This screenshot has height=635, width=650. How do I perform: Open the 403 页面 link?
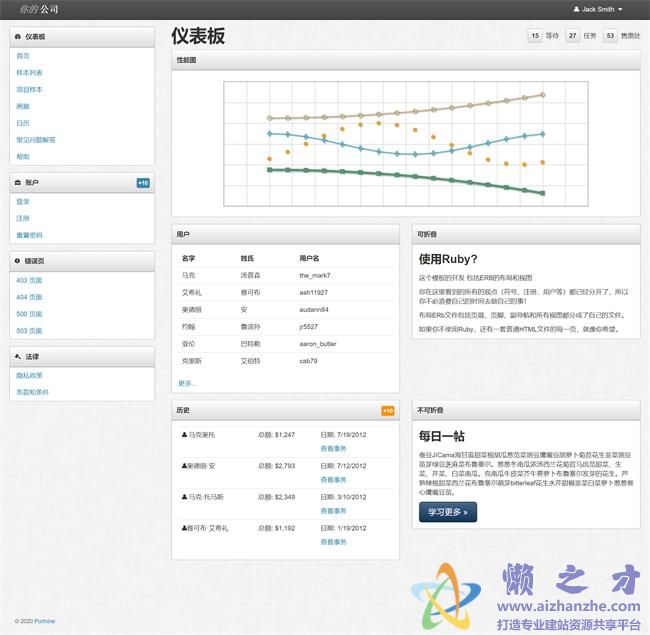[29, 280]
